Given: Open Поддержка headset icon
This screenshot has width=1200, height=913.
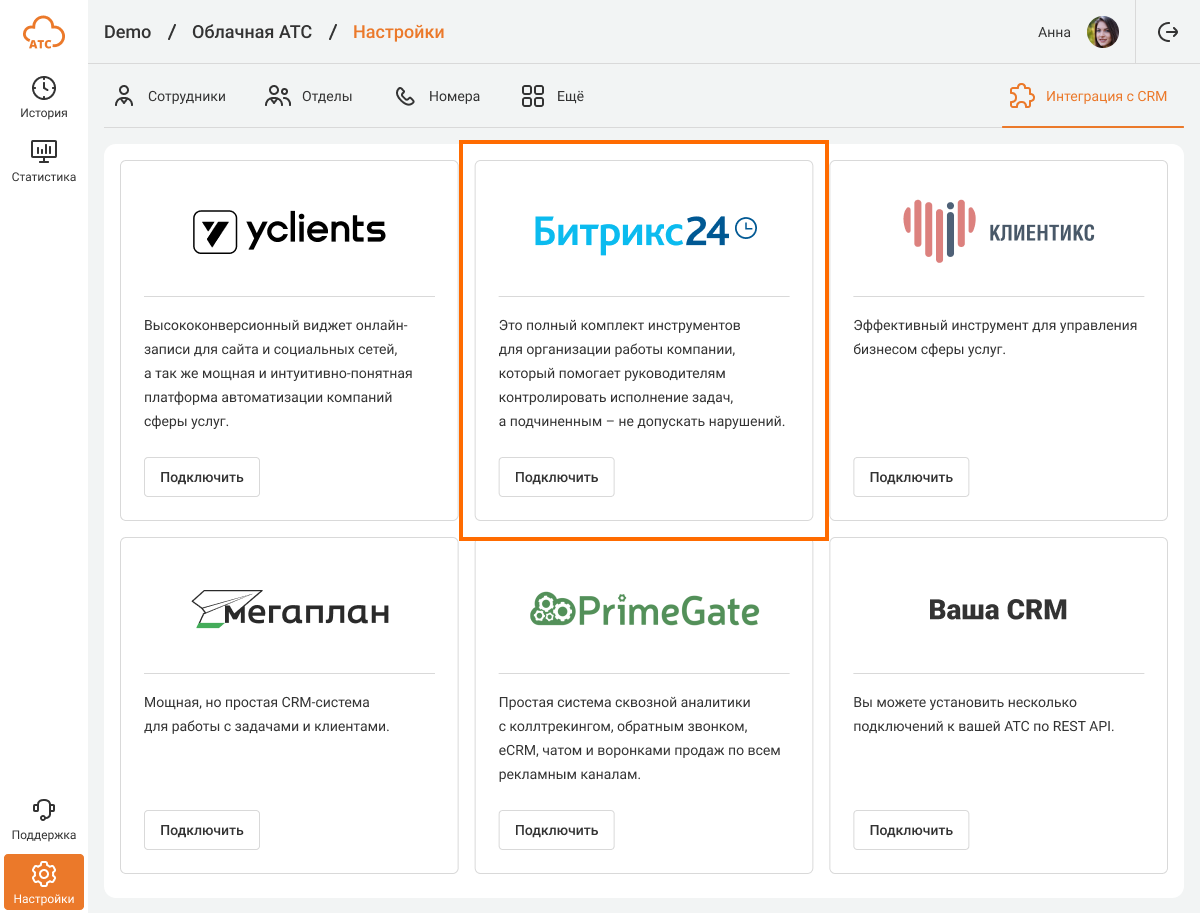Looking at the screenshot, I should (x=44, y=810).
